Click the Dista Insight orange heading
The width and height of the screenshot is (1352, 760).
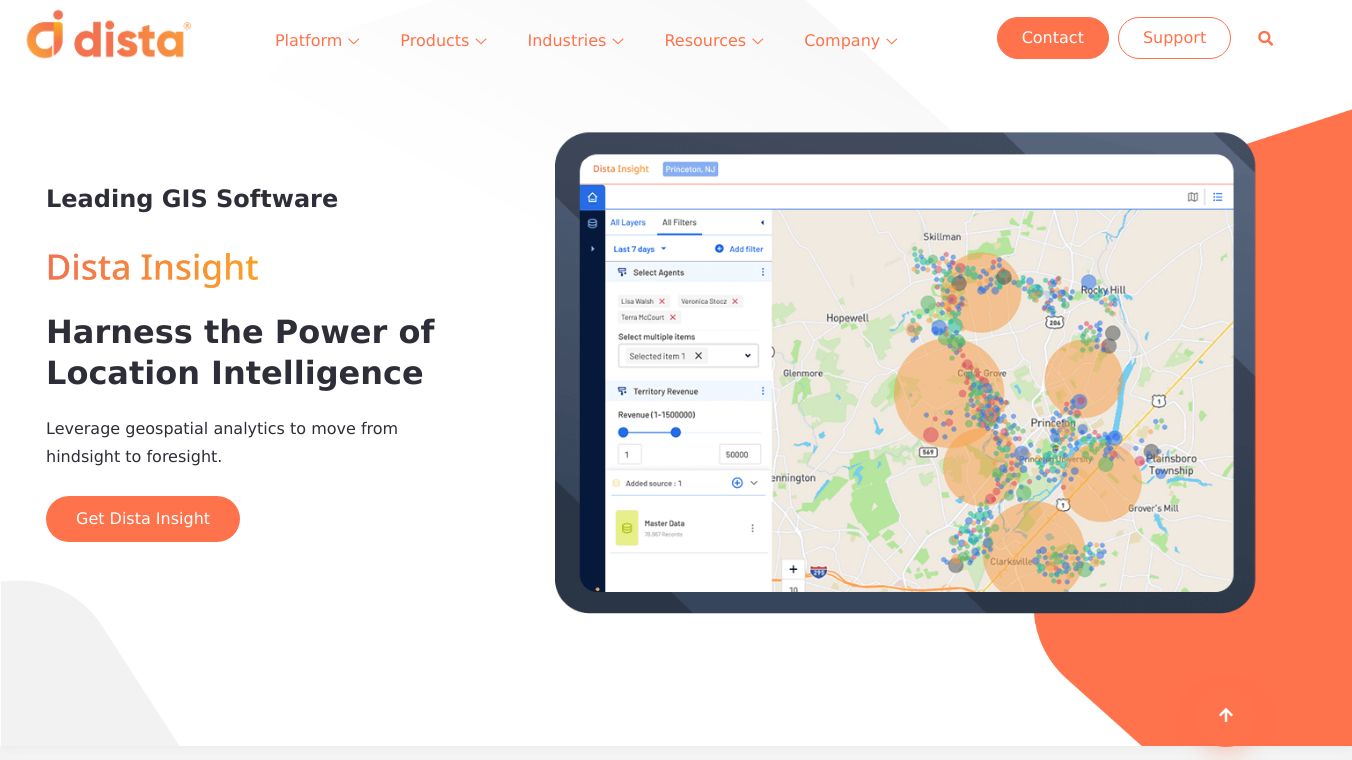(152, 268)
